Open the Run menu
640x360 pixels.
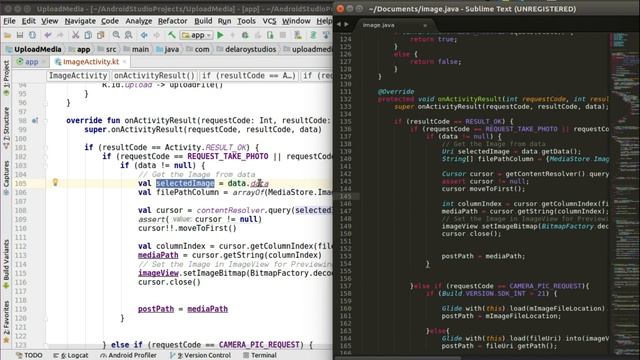coord(224,21)
